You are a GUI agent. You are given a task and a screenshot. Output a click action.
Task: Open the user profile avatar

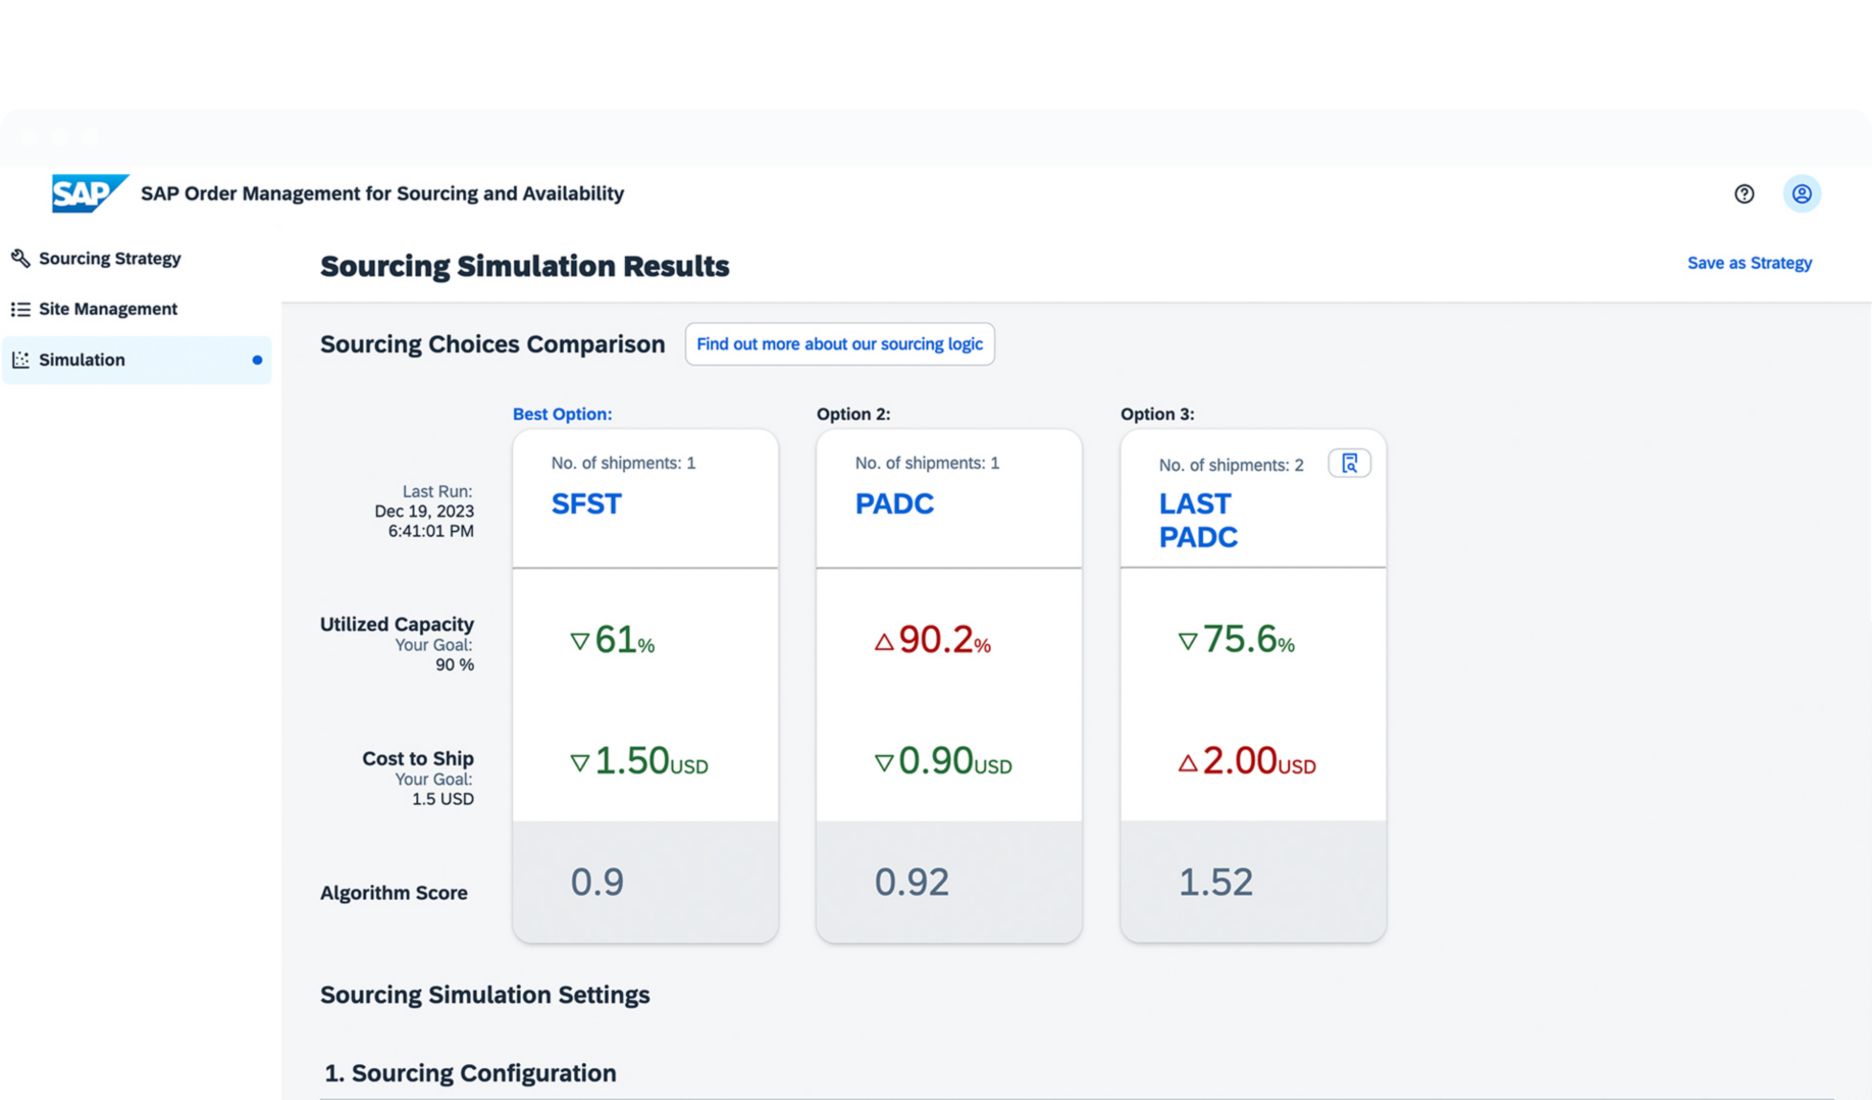(x=1801, y=194)
